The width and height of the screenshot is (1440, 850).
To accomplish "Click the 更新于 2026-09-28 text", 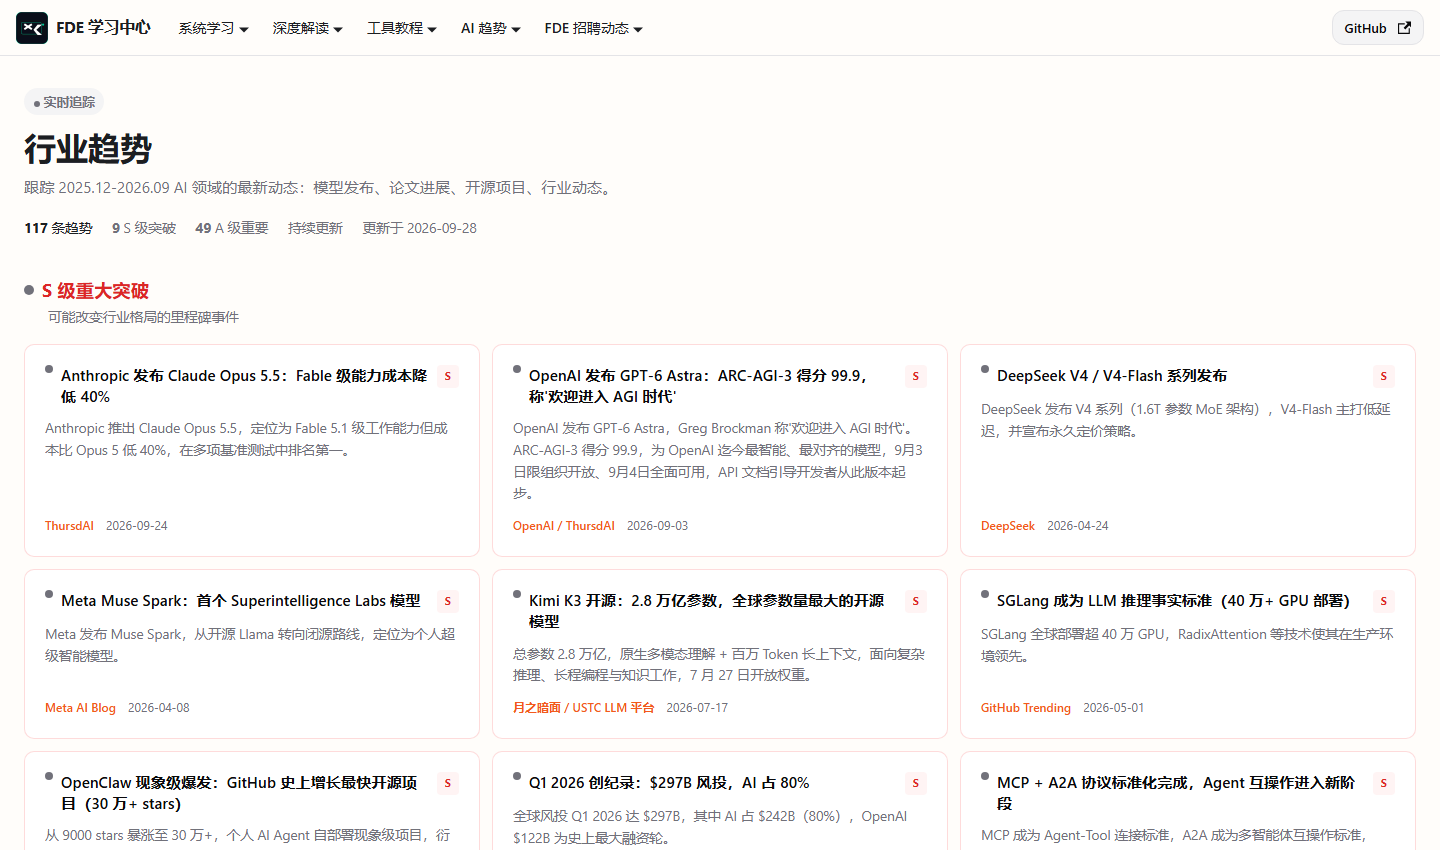I will (x=420, y=228).
